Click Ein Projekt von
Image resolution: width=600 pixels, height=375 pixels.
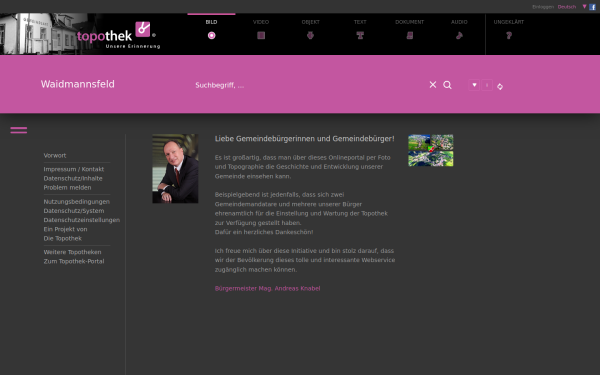(x=65, y=229)
